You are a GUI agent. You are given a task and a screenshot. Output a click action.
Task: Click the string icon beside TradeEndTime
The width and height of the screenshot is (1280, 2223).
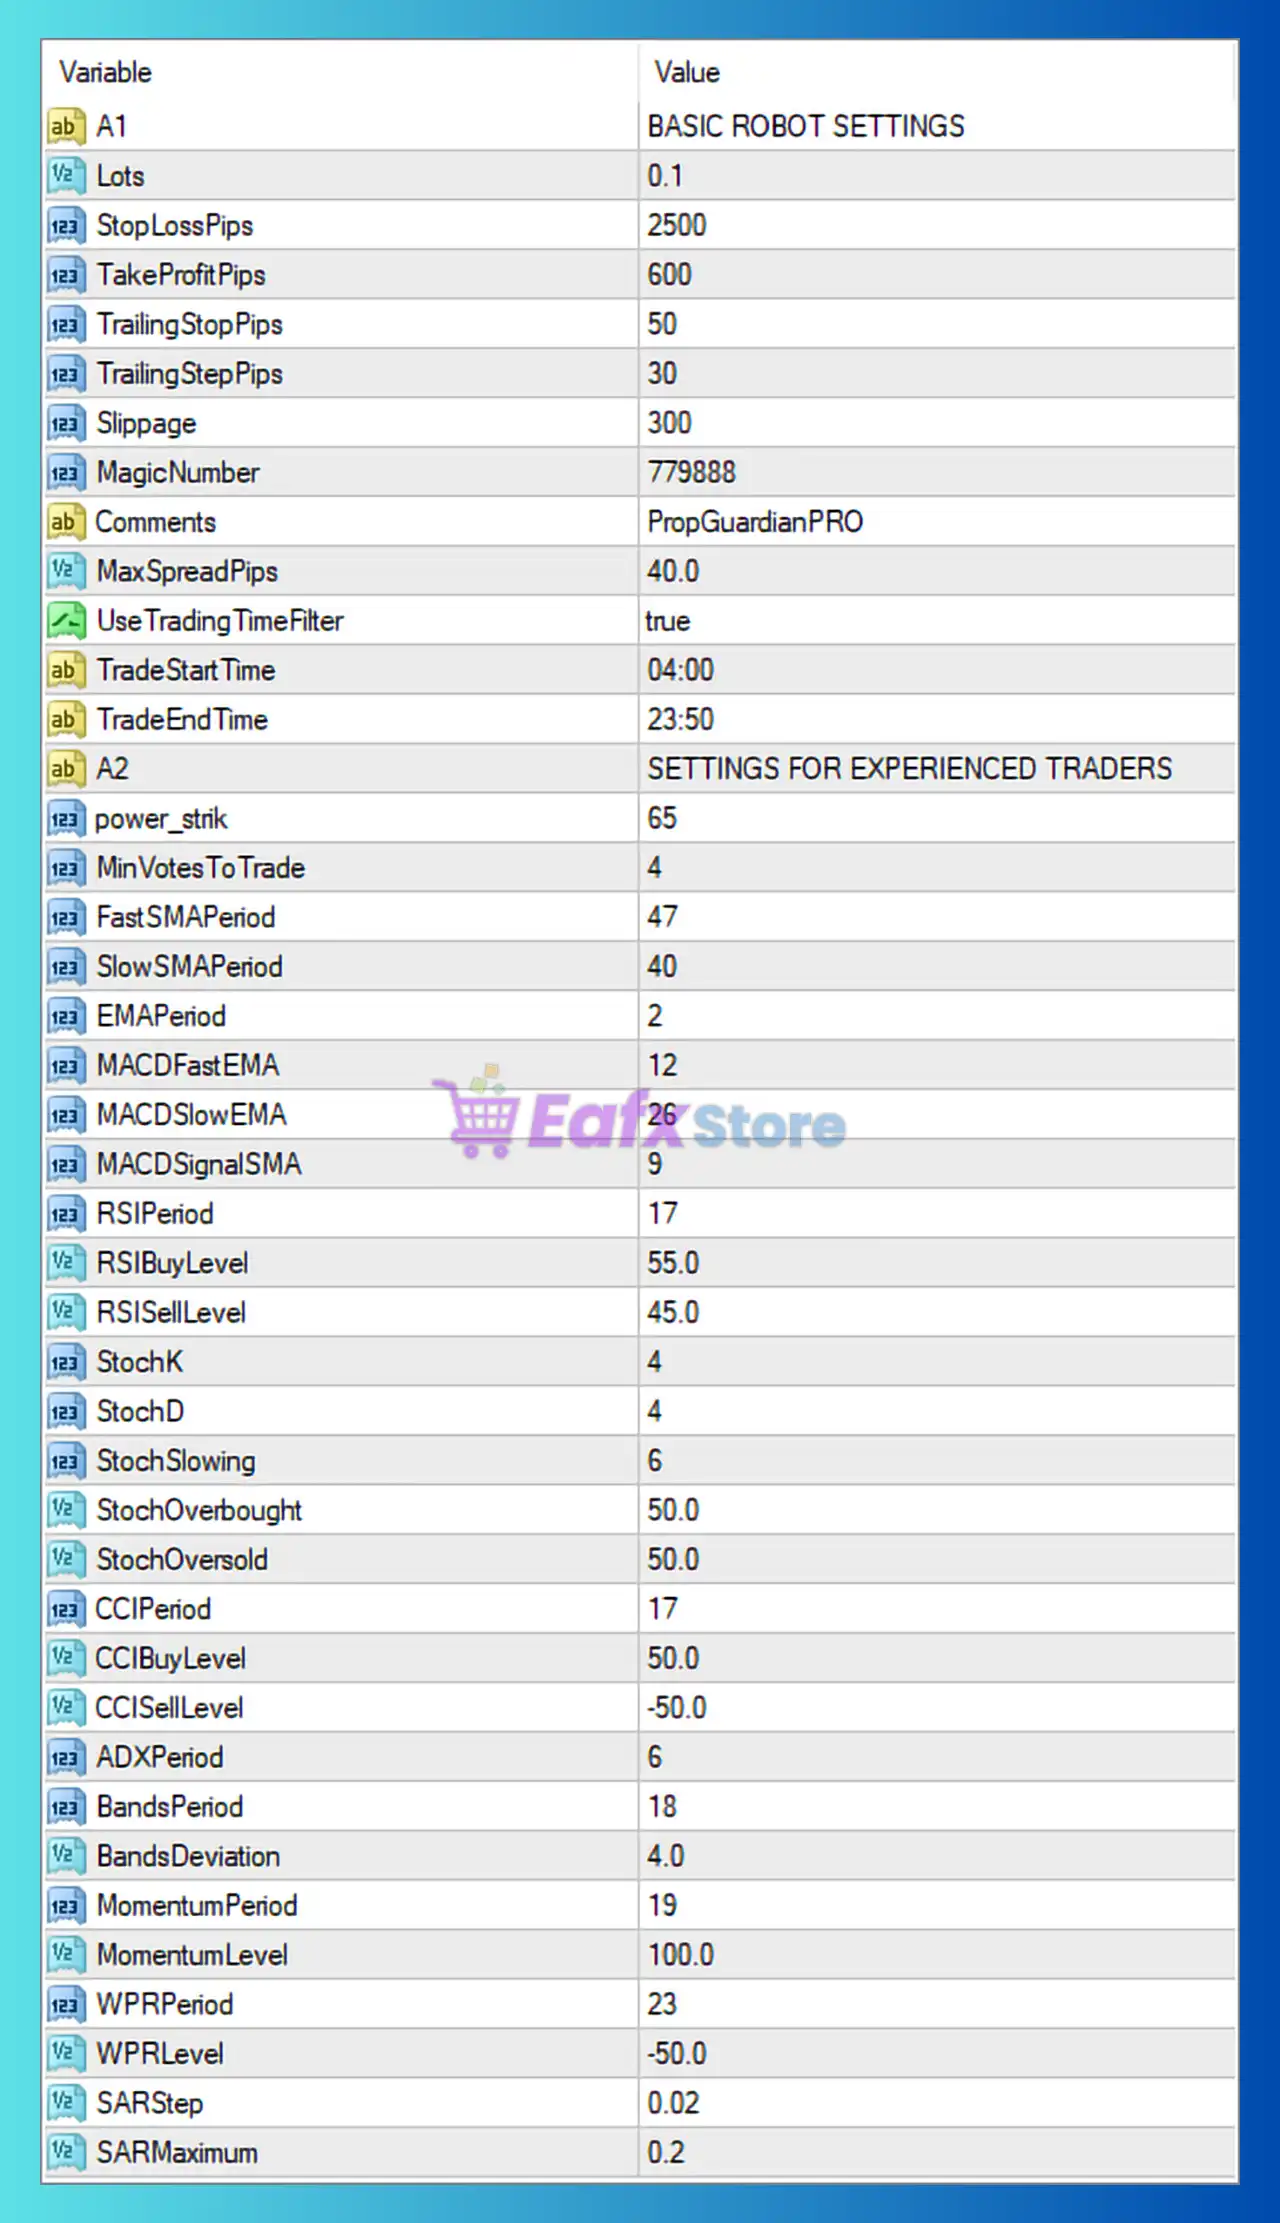[65, 719]
